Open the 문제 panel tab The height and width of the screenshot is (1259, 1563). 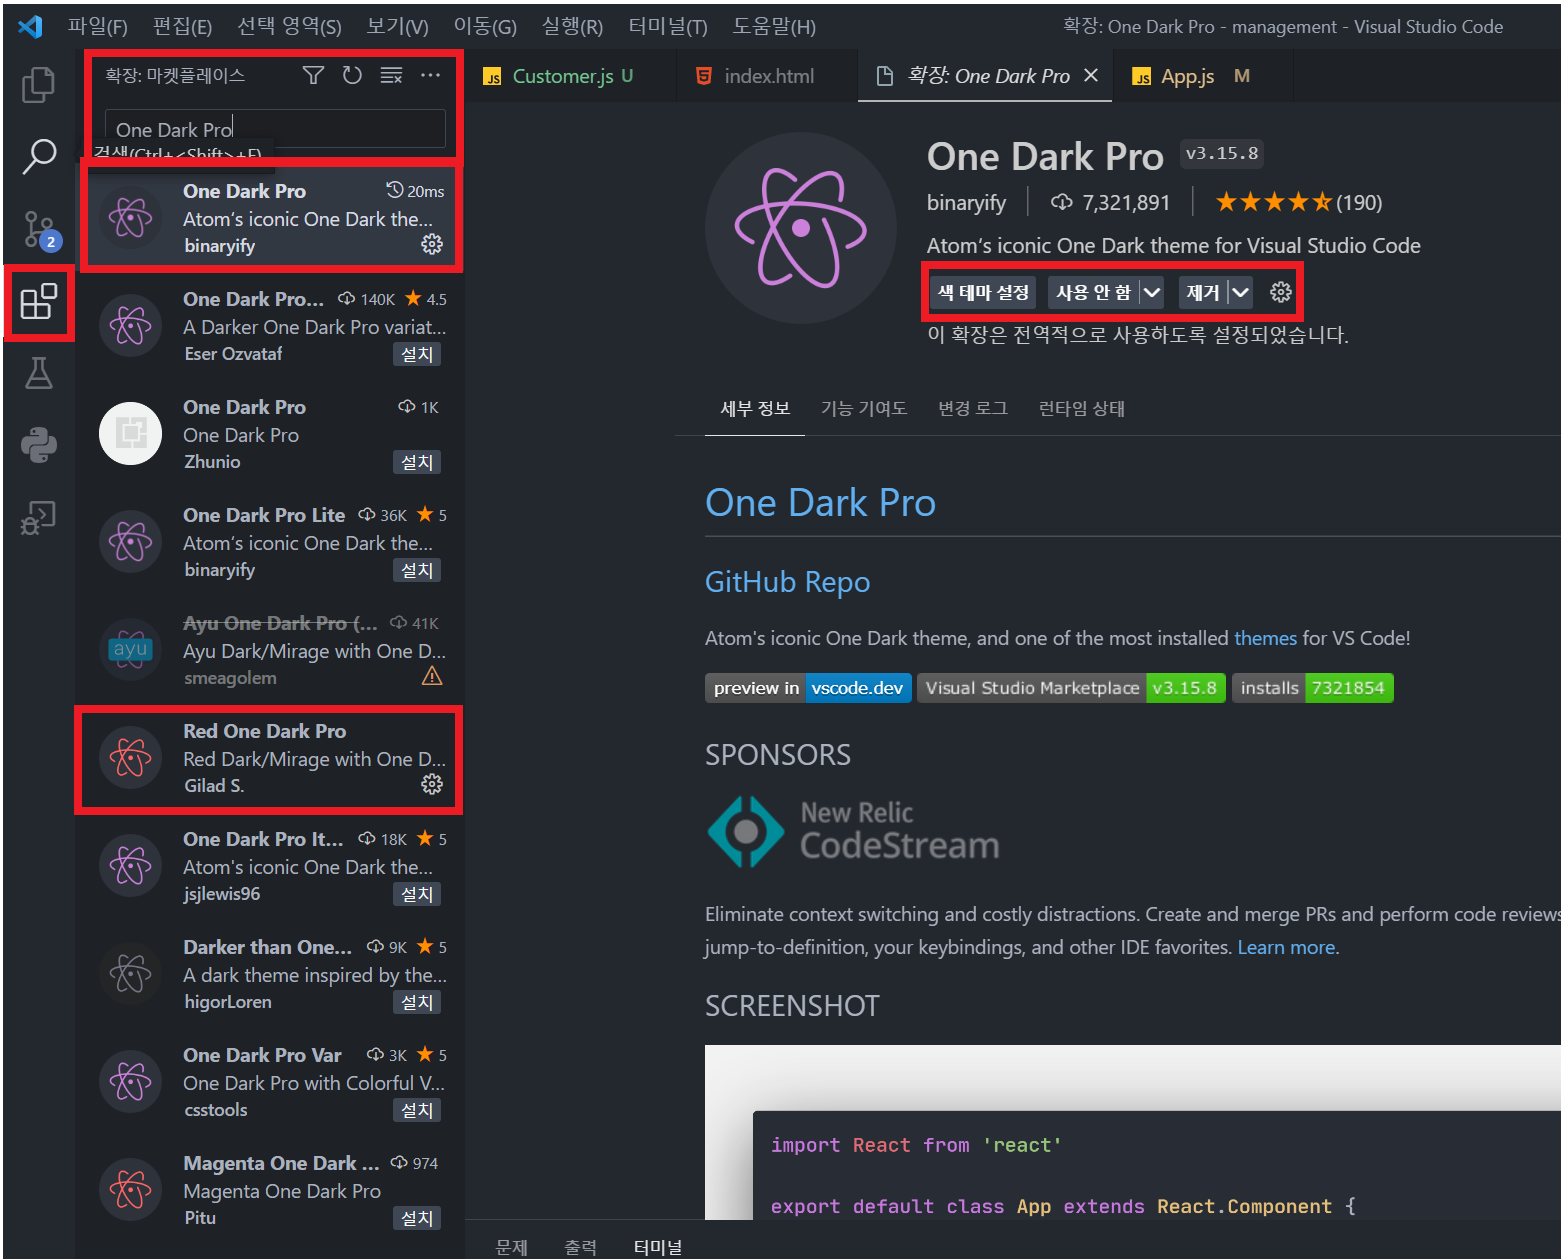tap(512, 1246)
